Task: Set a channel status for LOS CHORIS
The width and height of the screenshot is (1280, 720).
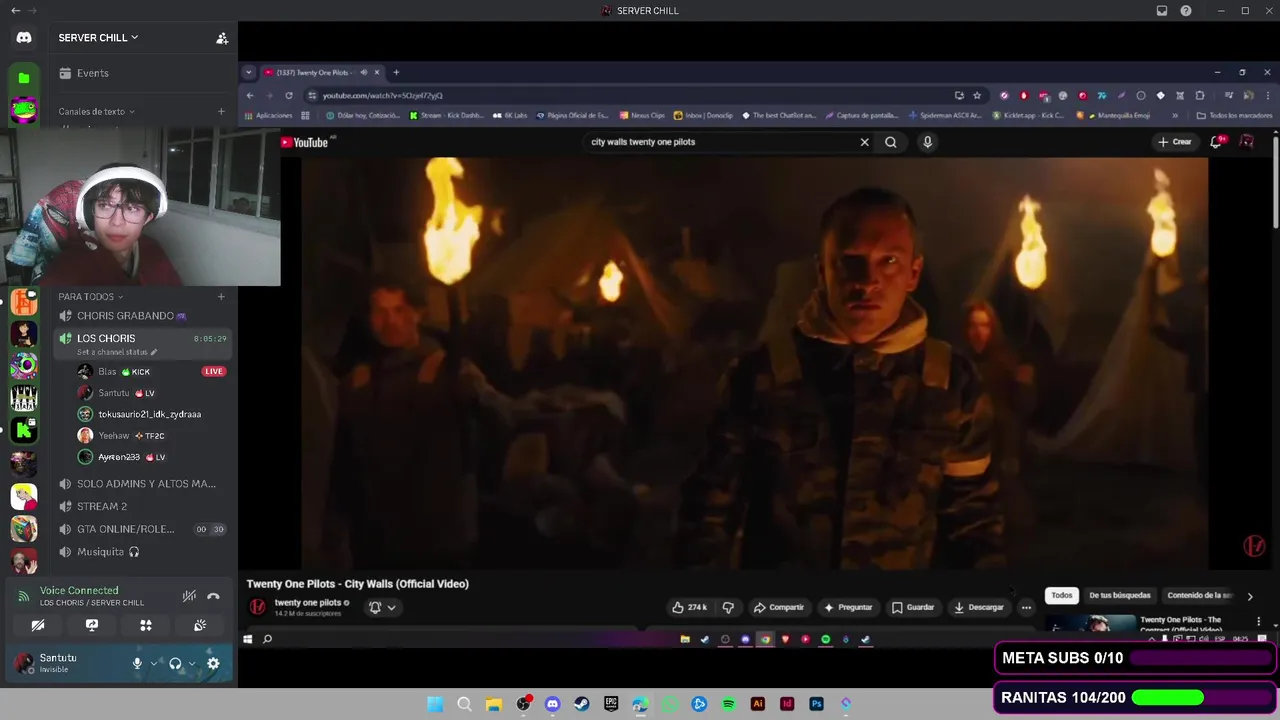Action: [x=116, y=352]
